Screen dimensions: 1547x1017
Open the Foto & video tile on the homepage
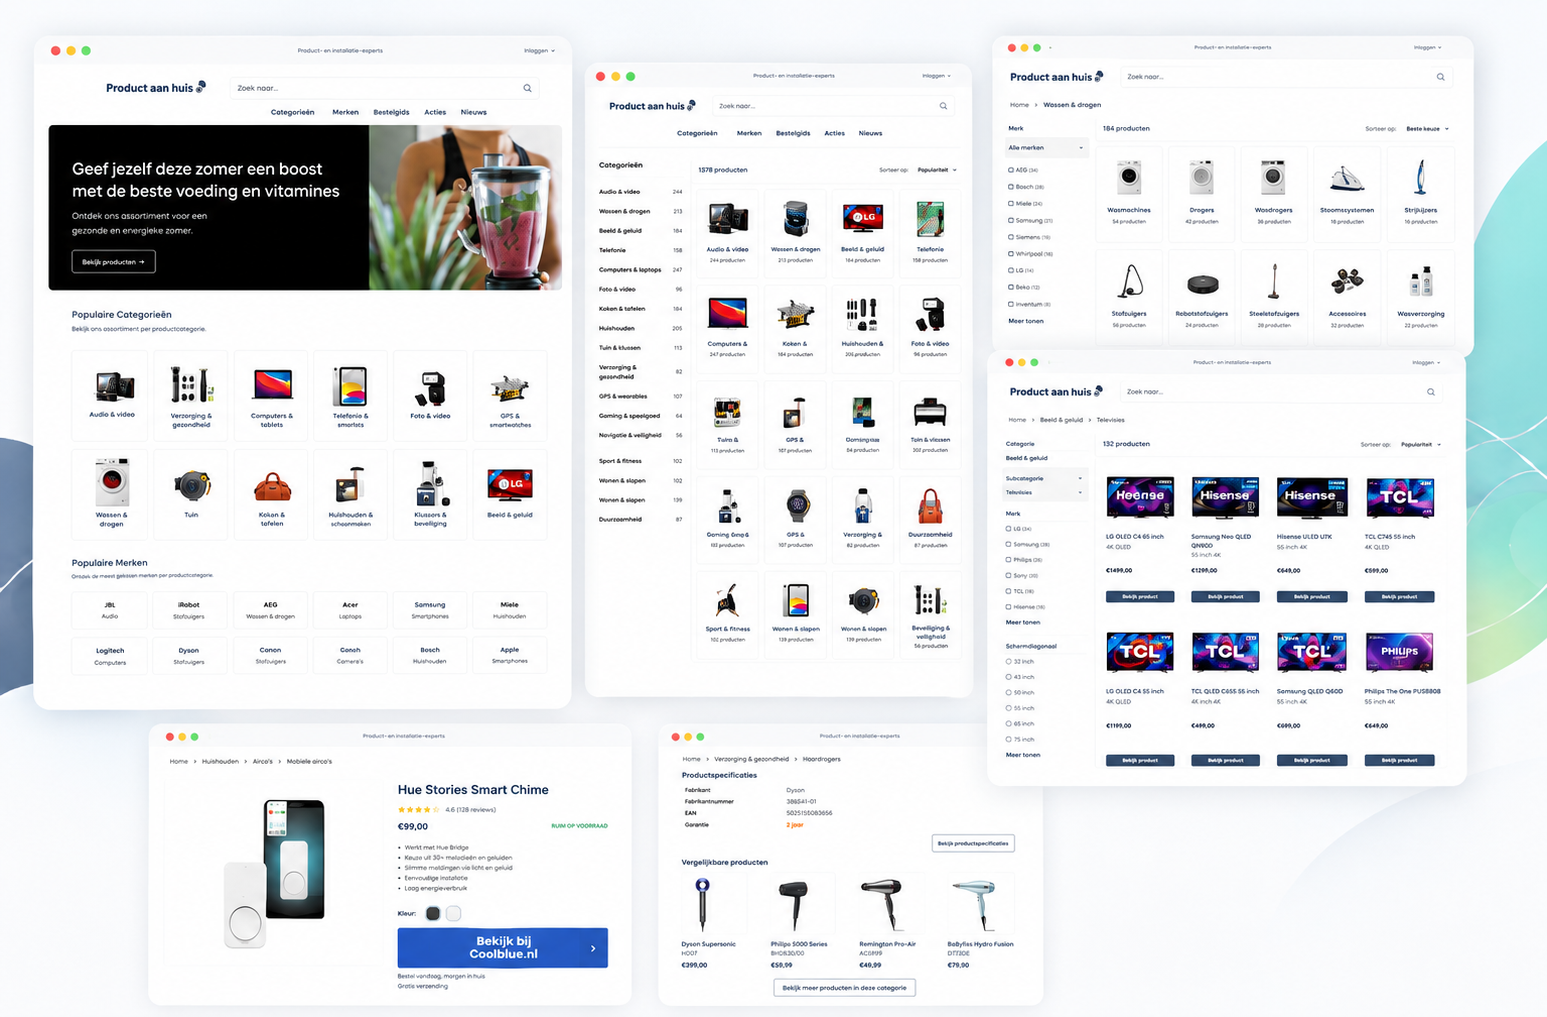(430, 396)
